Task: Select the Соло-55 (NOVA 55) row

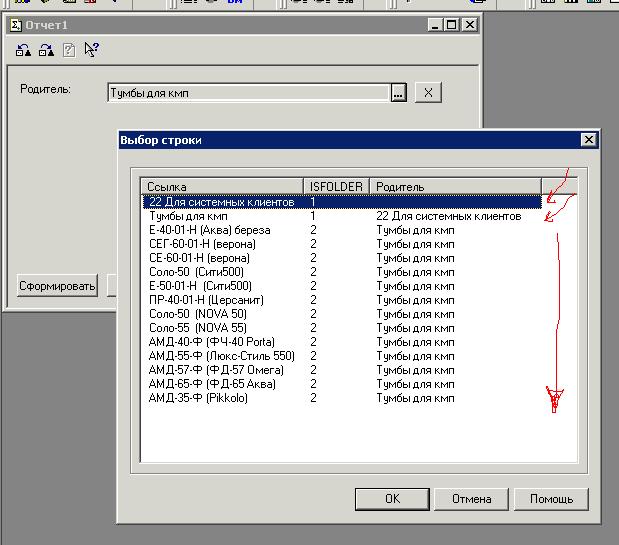Action: coord(198,328)
